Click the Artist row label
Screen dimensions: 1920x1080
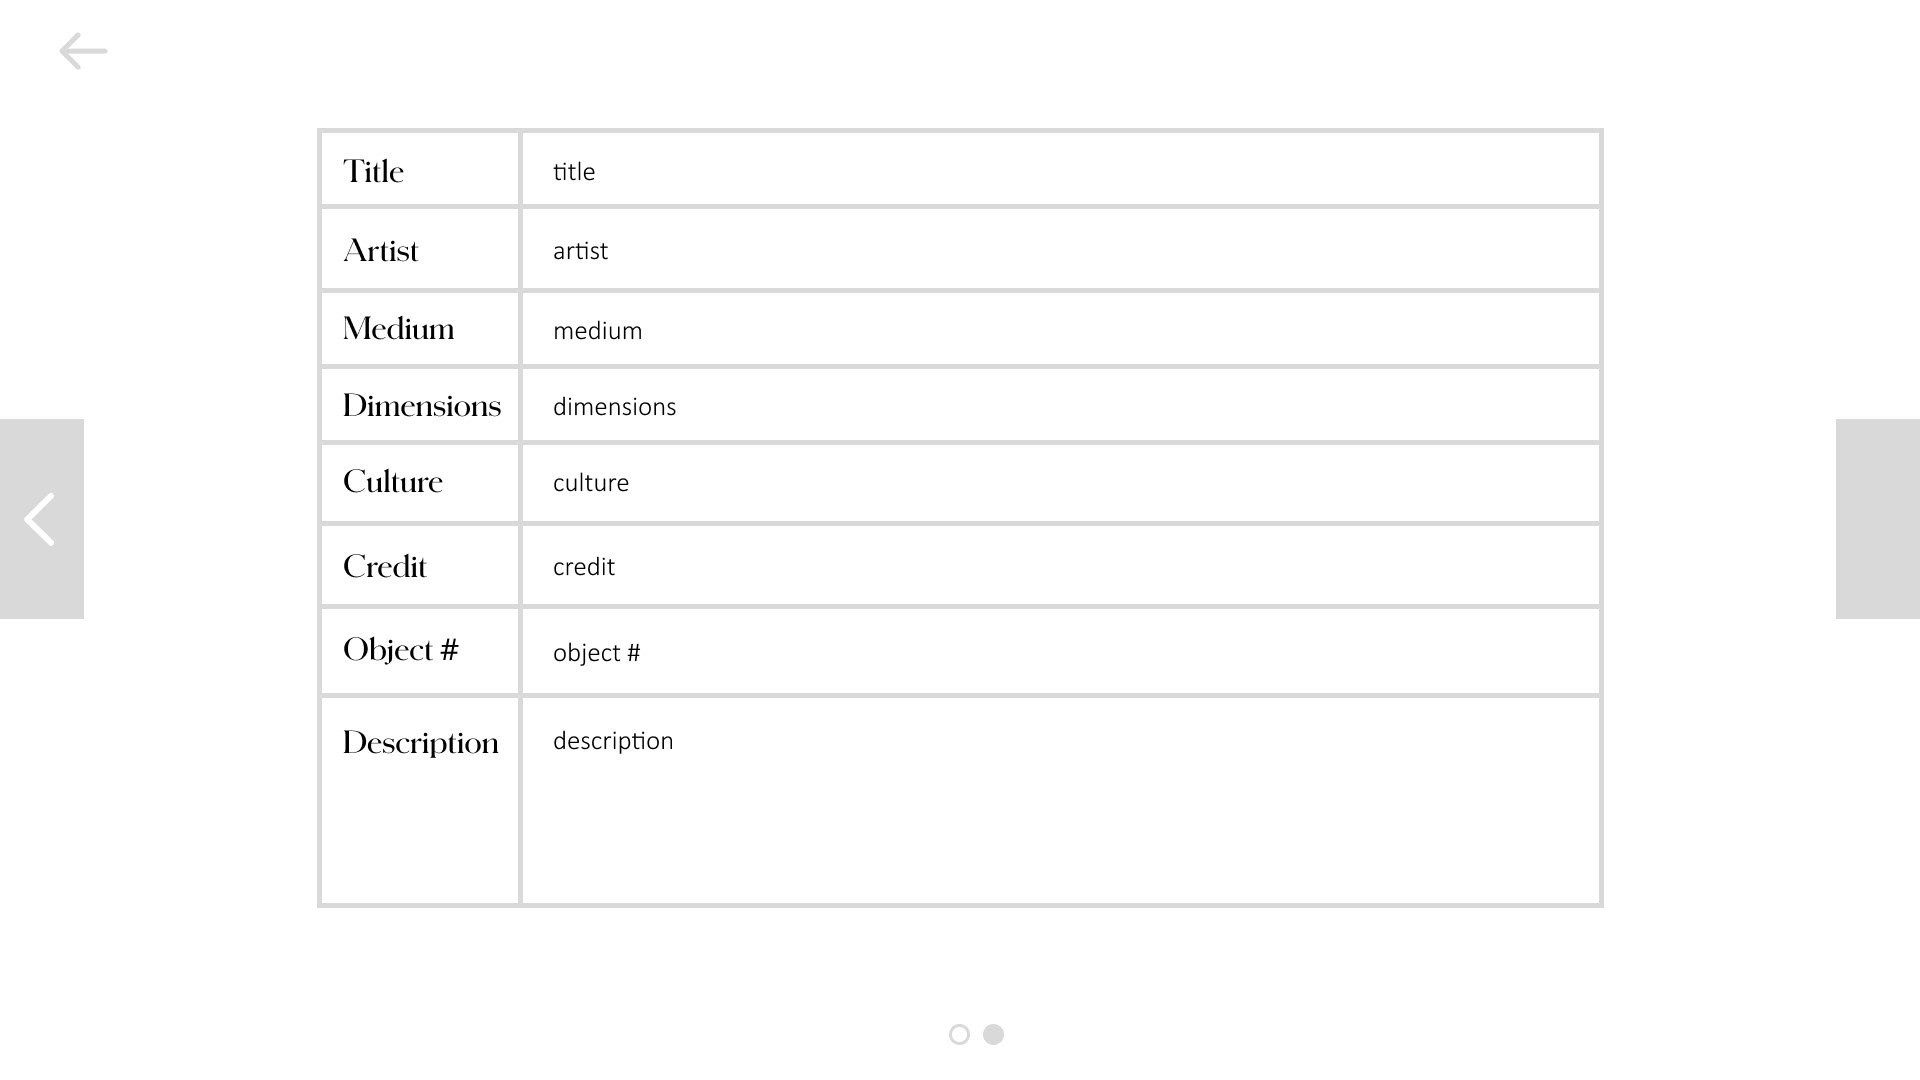point(381,250)
